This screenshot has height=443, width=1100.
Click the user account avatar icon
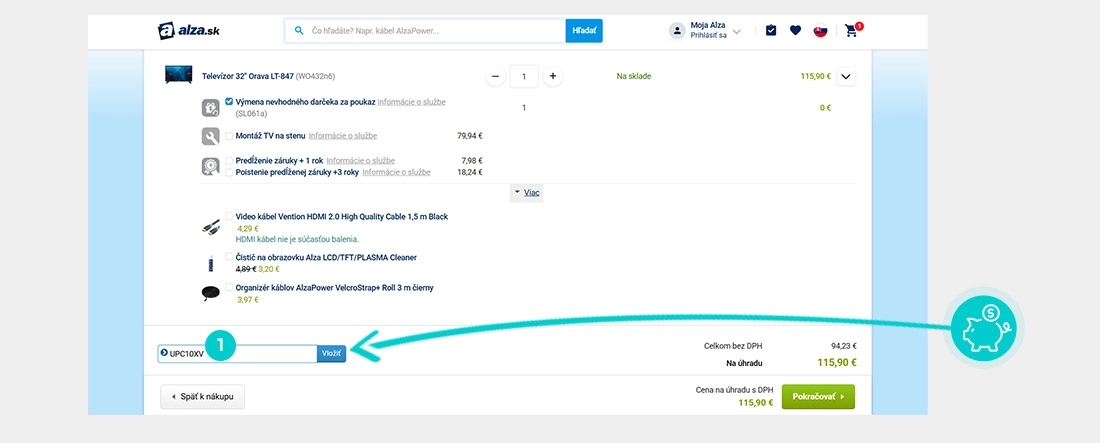click(678, 31)
